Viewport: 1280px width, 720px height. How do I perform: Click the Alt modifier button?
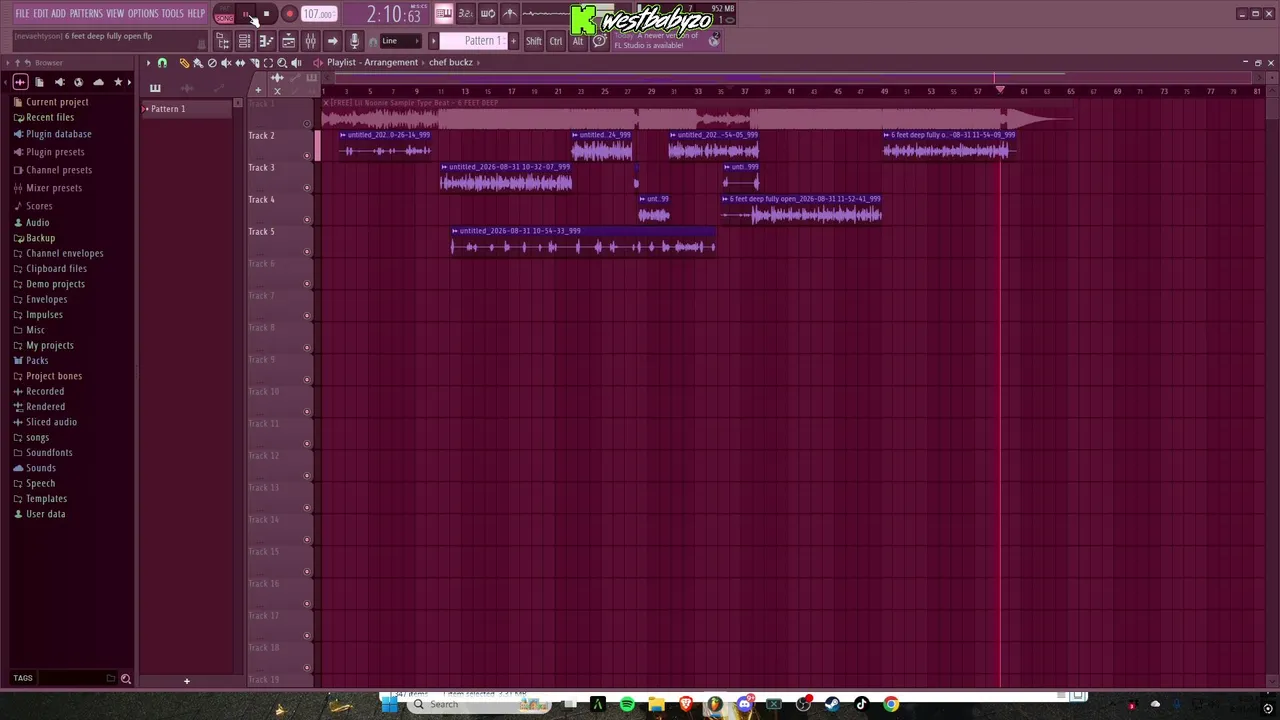577,41
